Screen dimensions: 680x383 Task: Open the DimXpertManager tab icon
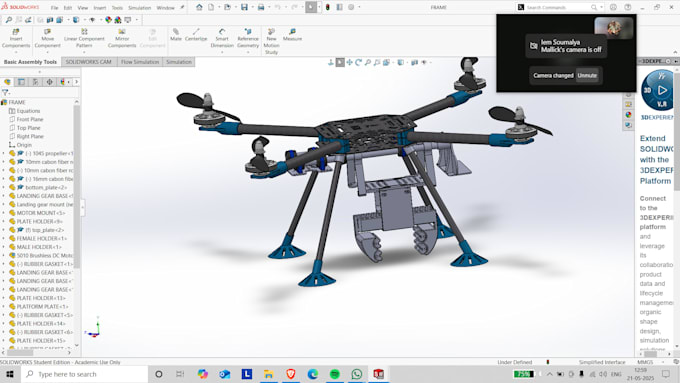click(x=49, y=82)
